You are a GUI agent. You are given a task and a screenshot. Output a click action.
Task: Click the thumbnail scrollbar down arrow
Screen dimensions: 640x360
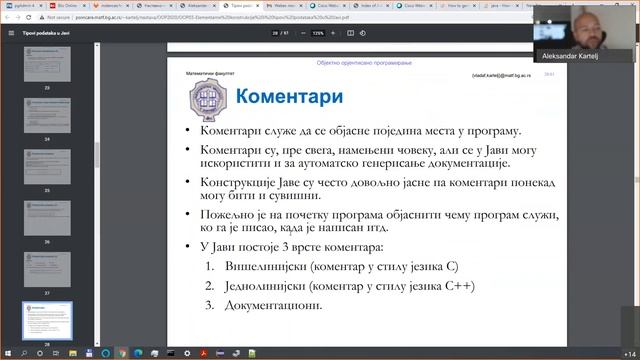point(97,344)
